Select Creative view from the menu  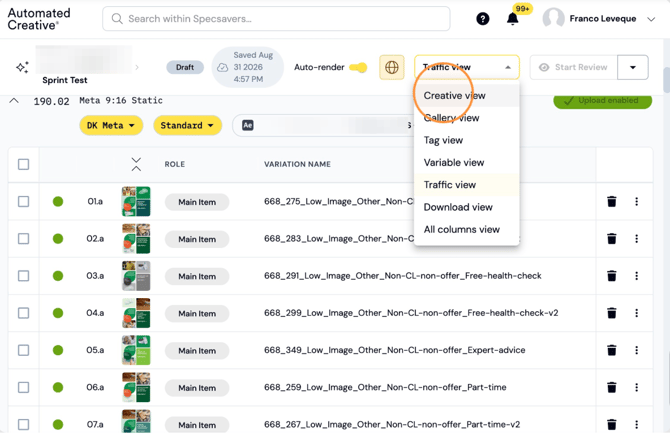click(x=467, y=96)
